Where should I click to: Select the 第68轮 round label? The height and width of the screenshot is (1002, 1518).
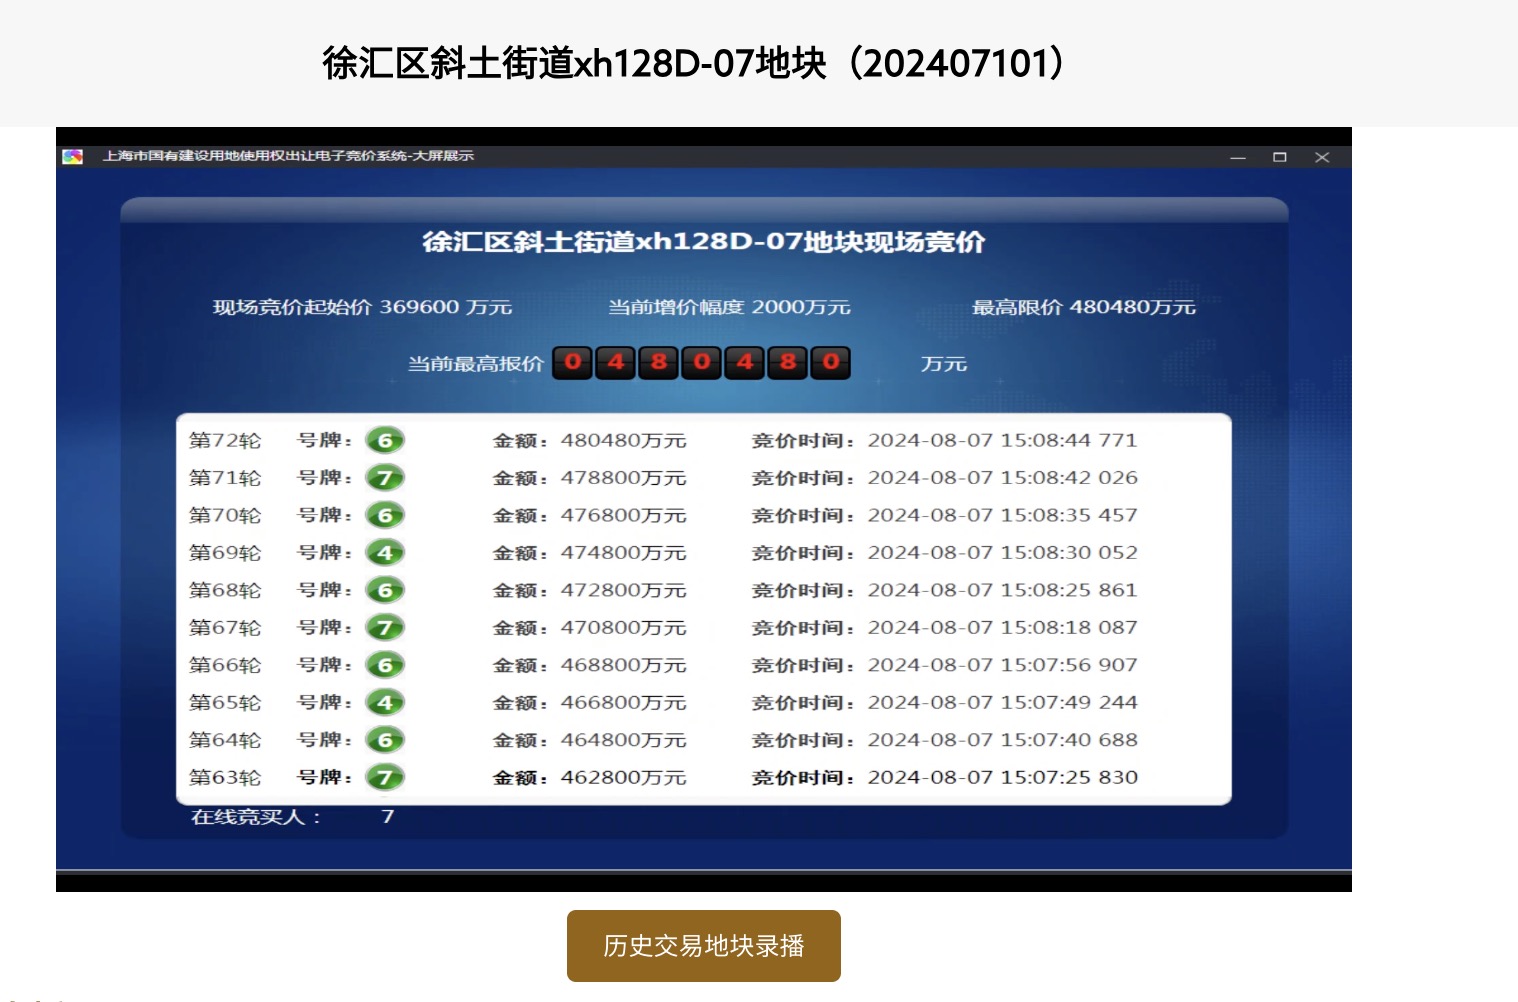pyautogui.click(x=225, y=591)
